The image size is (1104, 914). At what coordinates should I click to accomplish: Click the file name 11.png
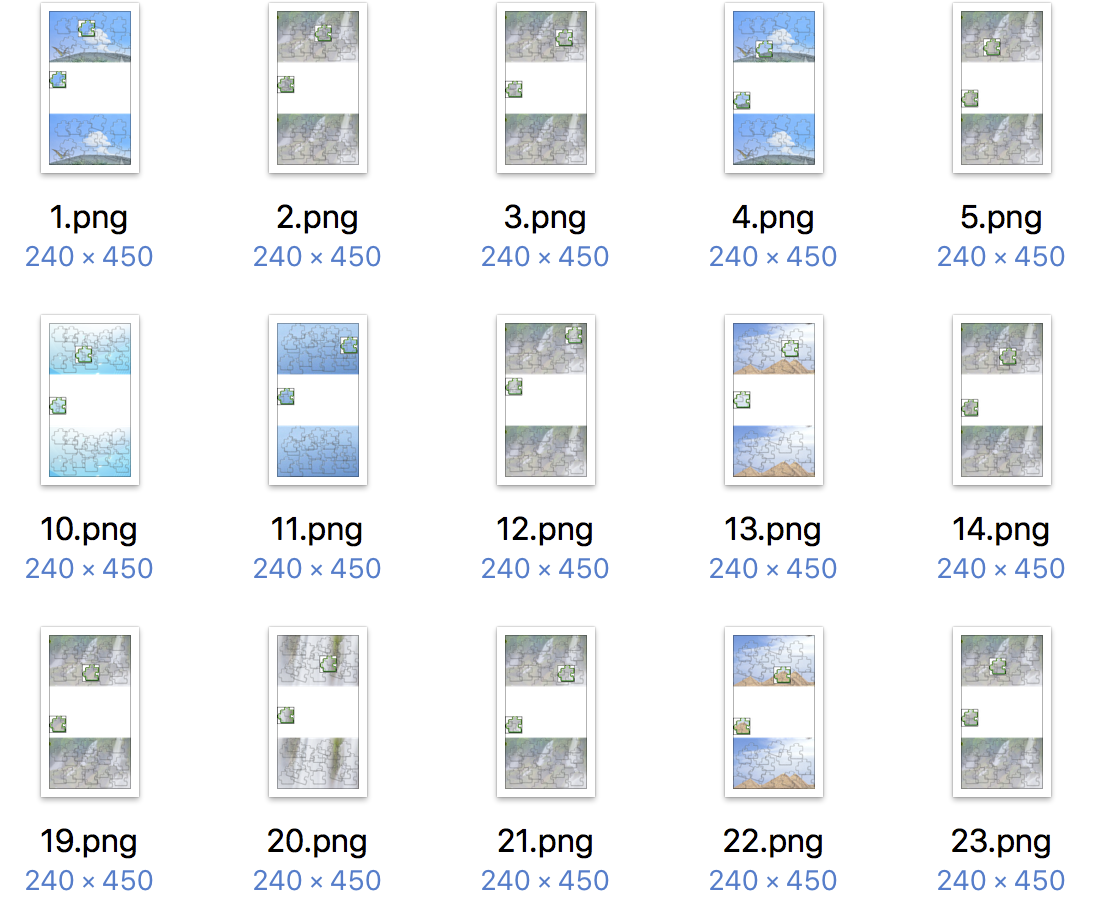pyautogui.click(x=317, y=530)
